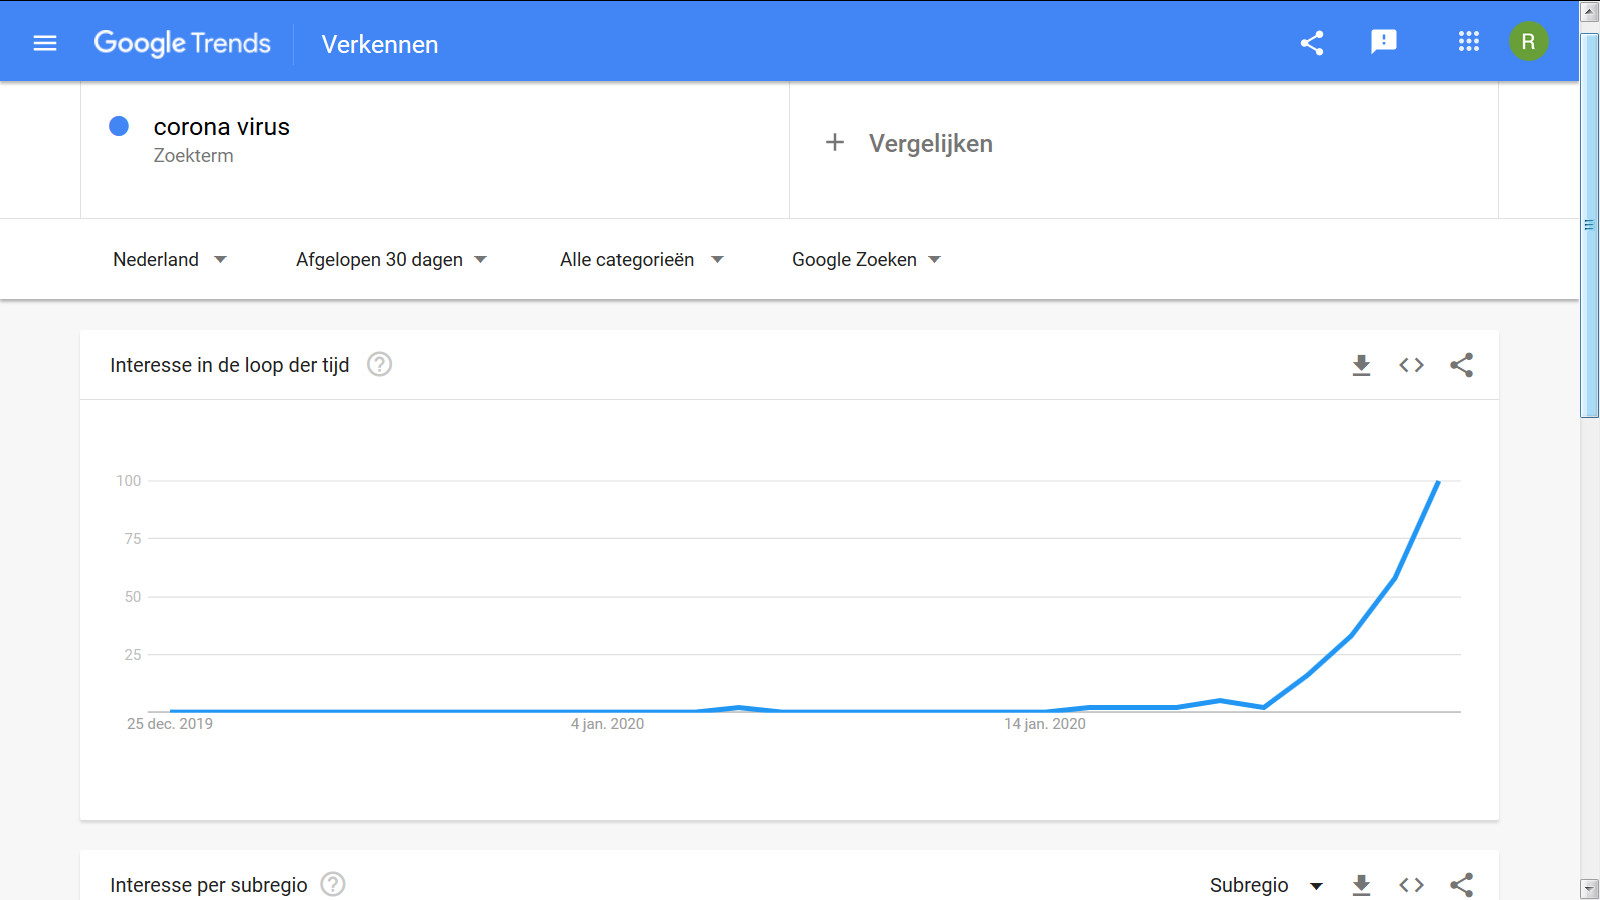Expand the Alle categorieën dropdown
This screenshot has height=900, width=1600.
[x=642, y=260]
